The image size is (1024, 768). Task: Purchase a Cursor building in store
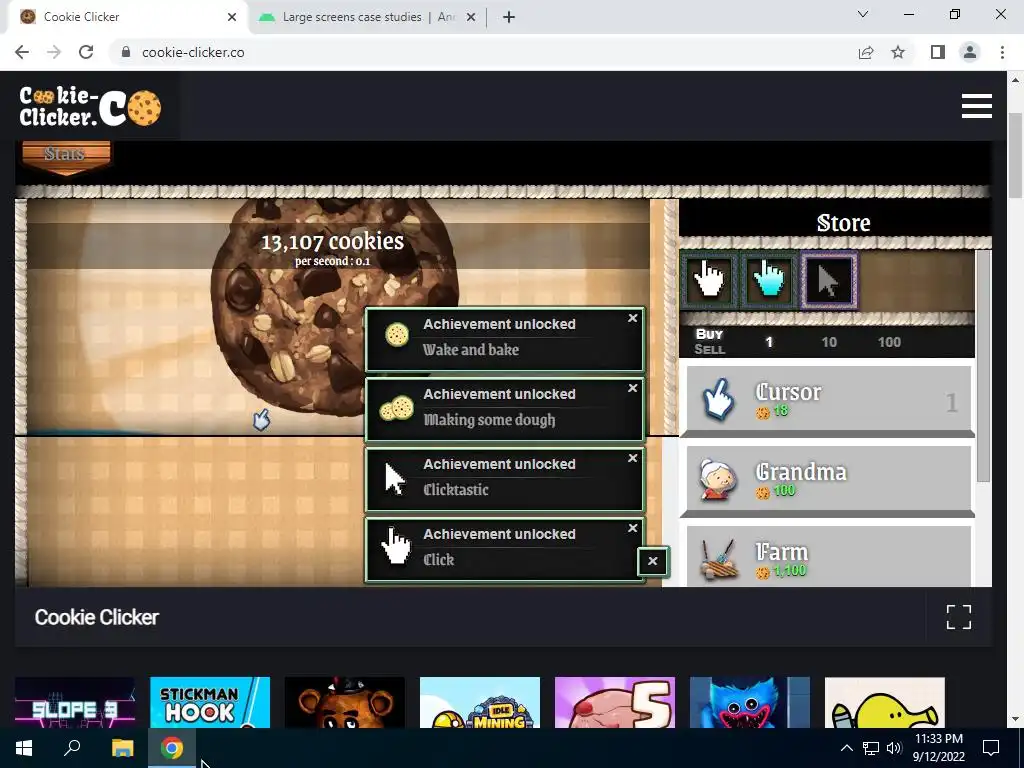click(828, 400)
